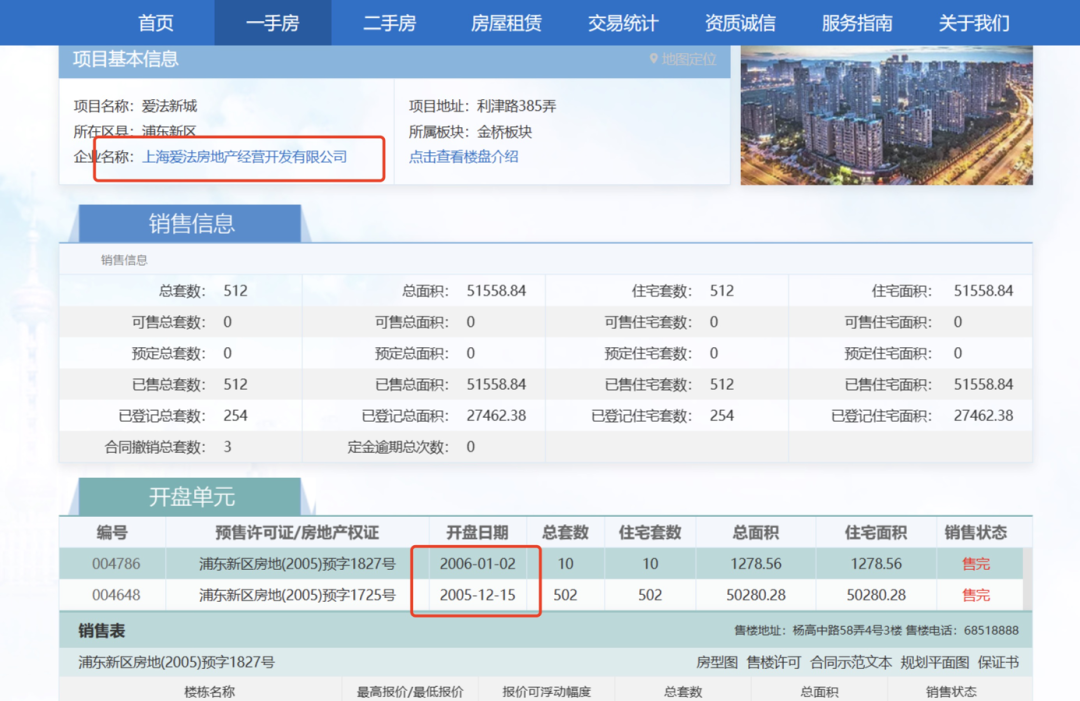Open the 上海爱法房地产经营开发有限公司 company link

[x=245, y=157]
